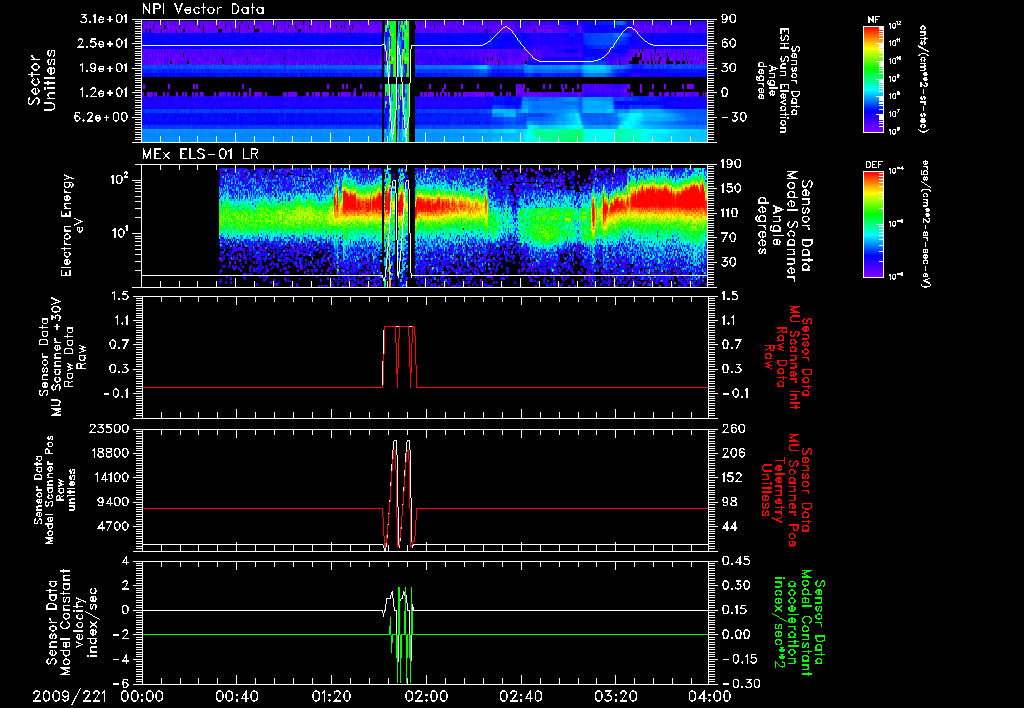Click the "110" scanner angle tick value
Image resolution: width=1024 pixels, height=708 pixels.
click(731, 213)
